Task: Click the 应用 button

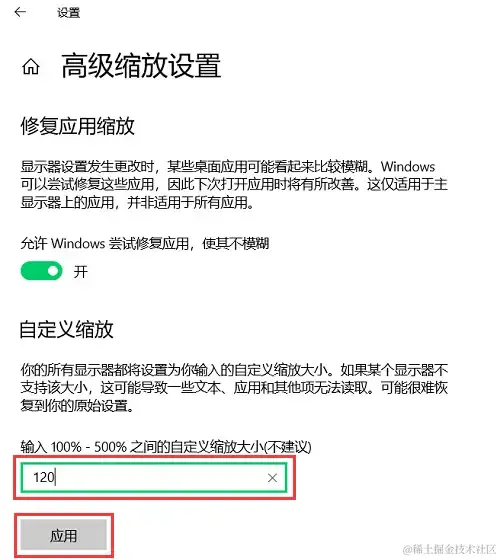Action: click(63, 535)
